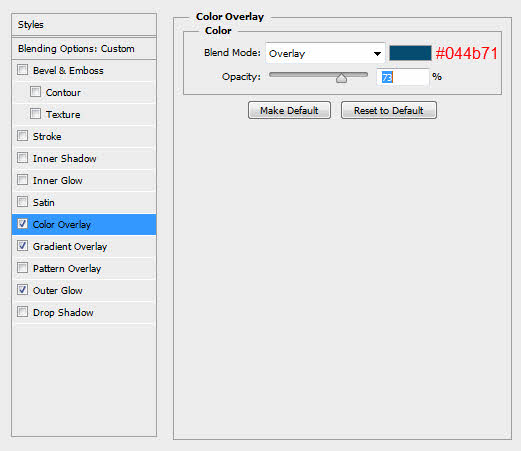Open the Blend Mode Overlay dropdown
The height and width of the screenshot is (451, 523).
pos(325,53)
